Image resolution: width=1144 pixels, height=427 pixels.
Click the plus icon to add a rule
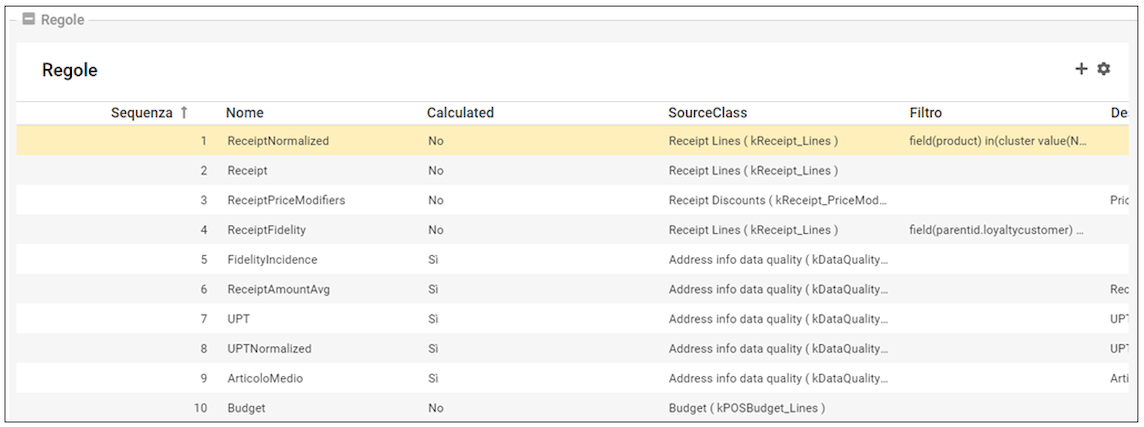coord(1081,69)
